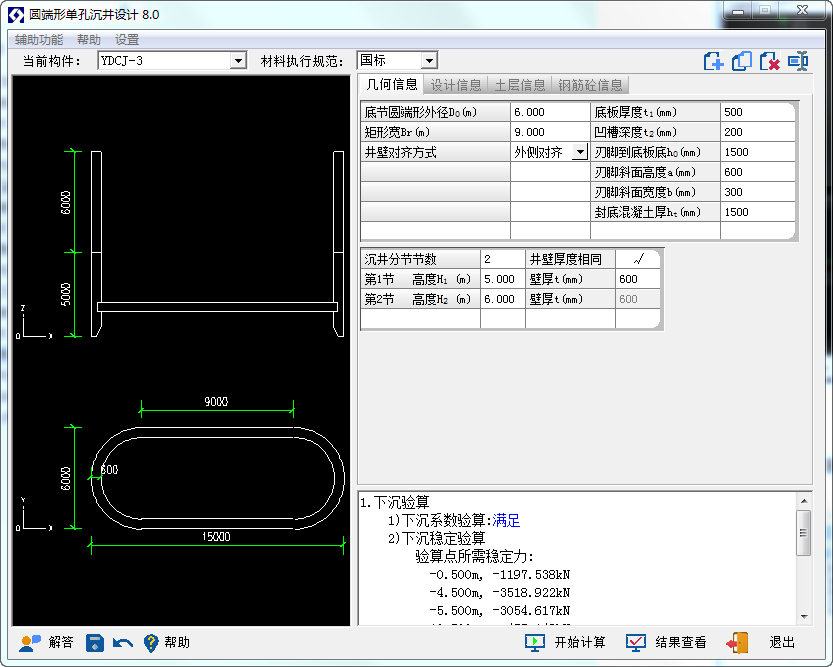The image size is (833, 667).
Task: Click the elevation section drawing of the caisson
Action: pyautogui.click(x=217, y=244)
